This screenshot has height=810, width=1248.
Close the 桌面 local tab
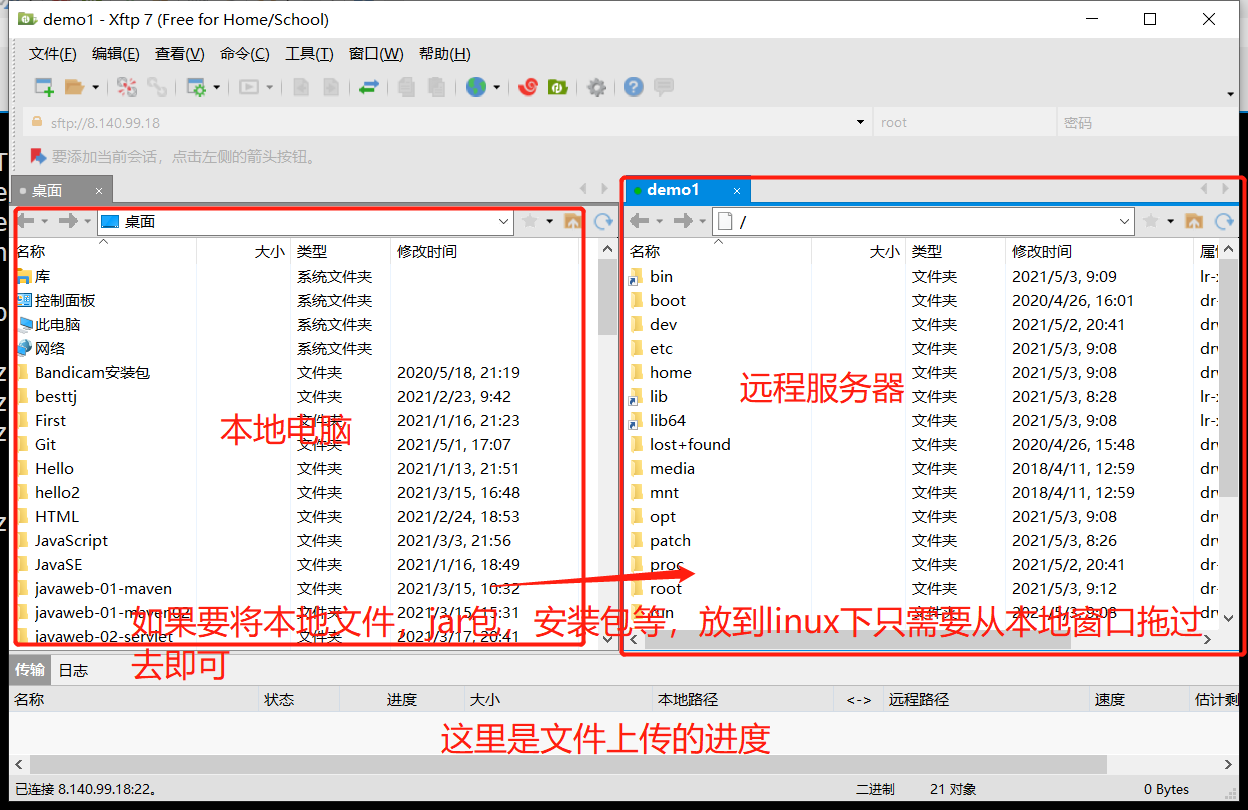99,190
